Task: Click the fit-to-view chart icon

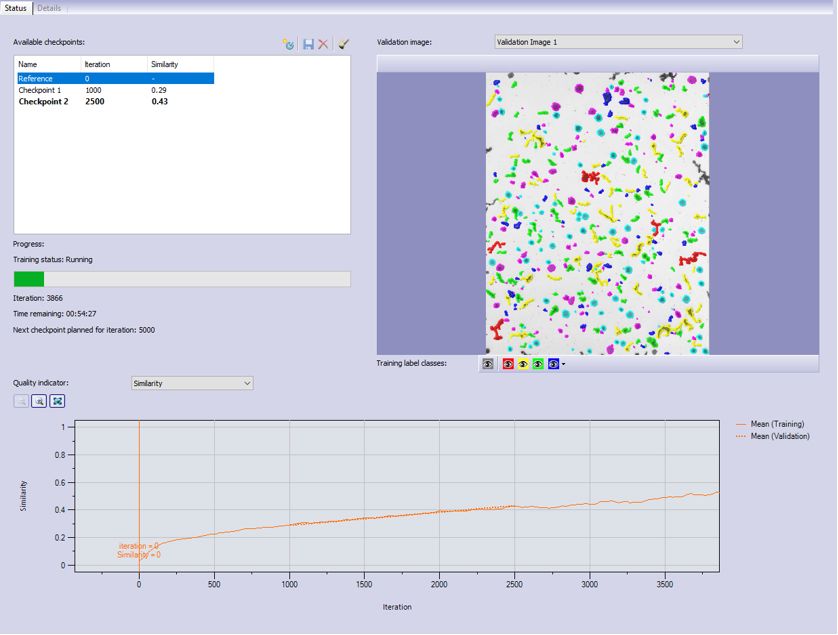Action: pos(57,401)
